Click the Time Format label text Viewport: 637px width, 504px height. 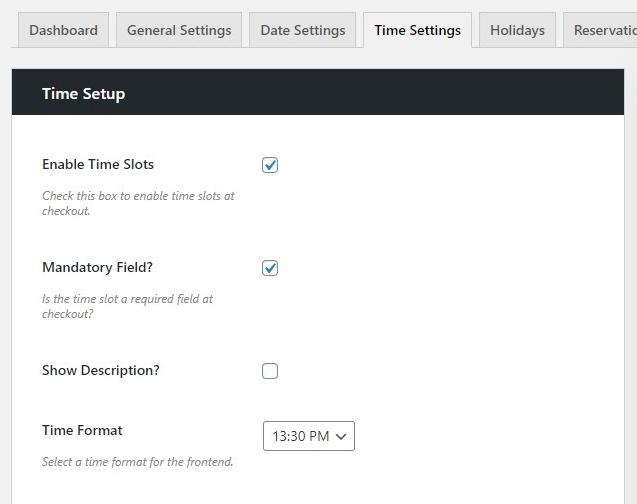point(82,430)
